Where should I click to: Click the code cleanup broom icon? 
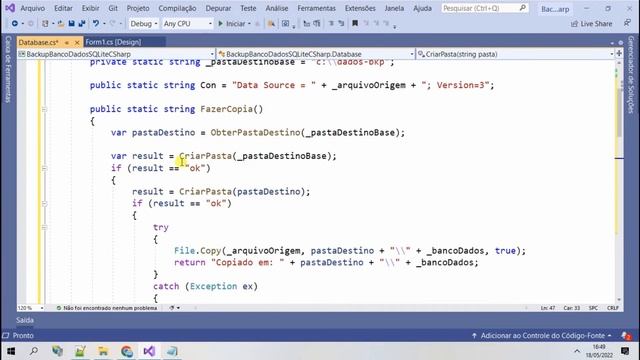coord(172,308)
